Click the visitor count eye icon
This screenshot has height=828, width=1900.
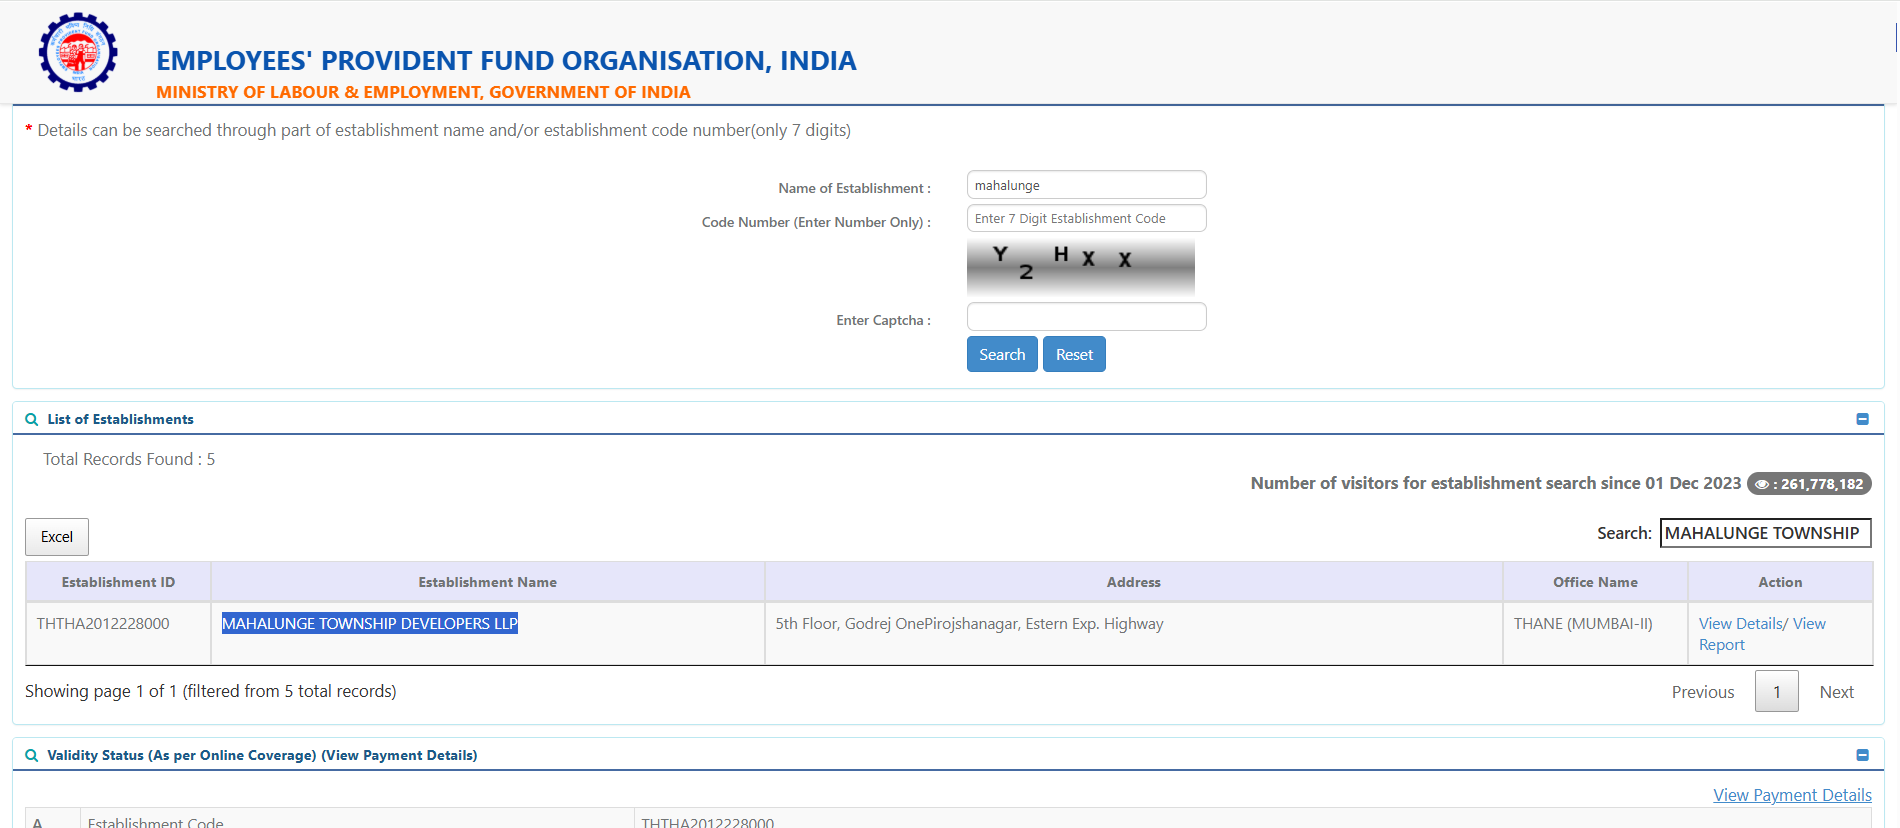tap(1762, 484)
